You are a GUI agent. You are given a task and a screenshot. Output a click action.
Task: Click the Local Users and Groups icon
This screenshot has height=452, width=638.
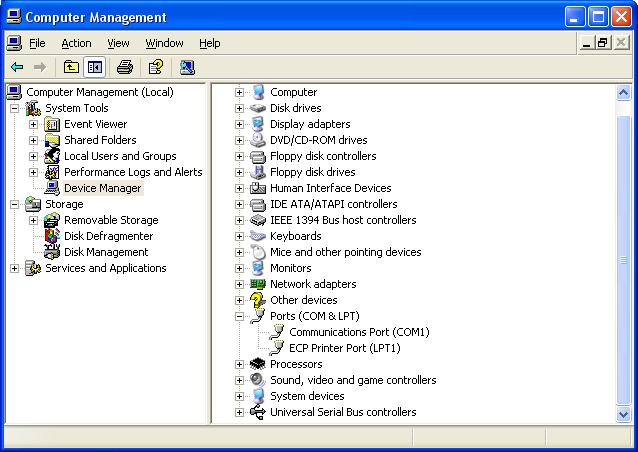[52, 156]
